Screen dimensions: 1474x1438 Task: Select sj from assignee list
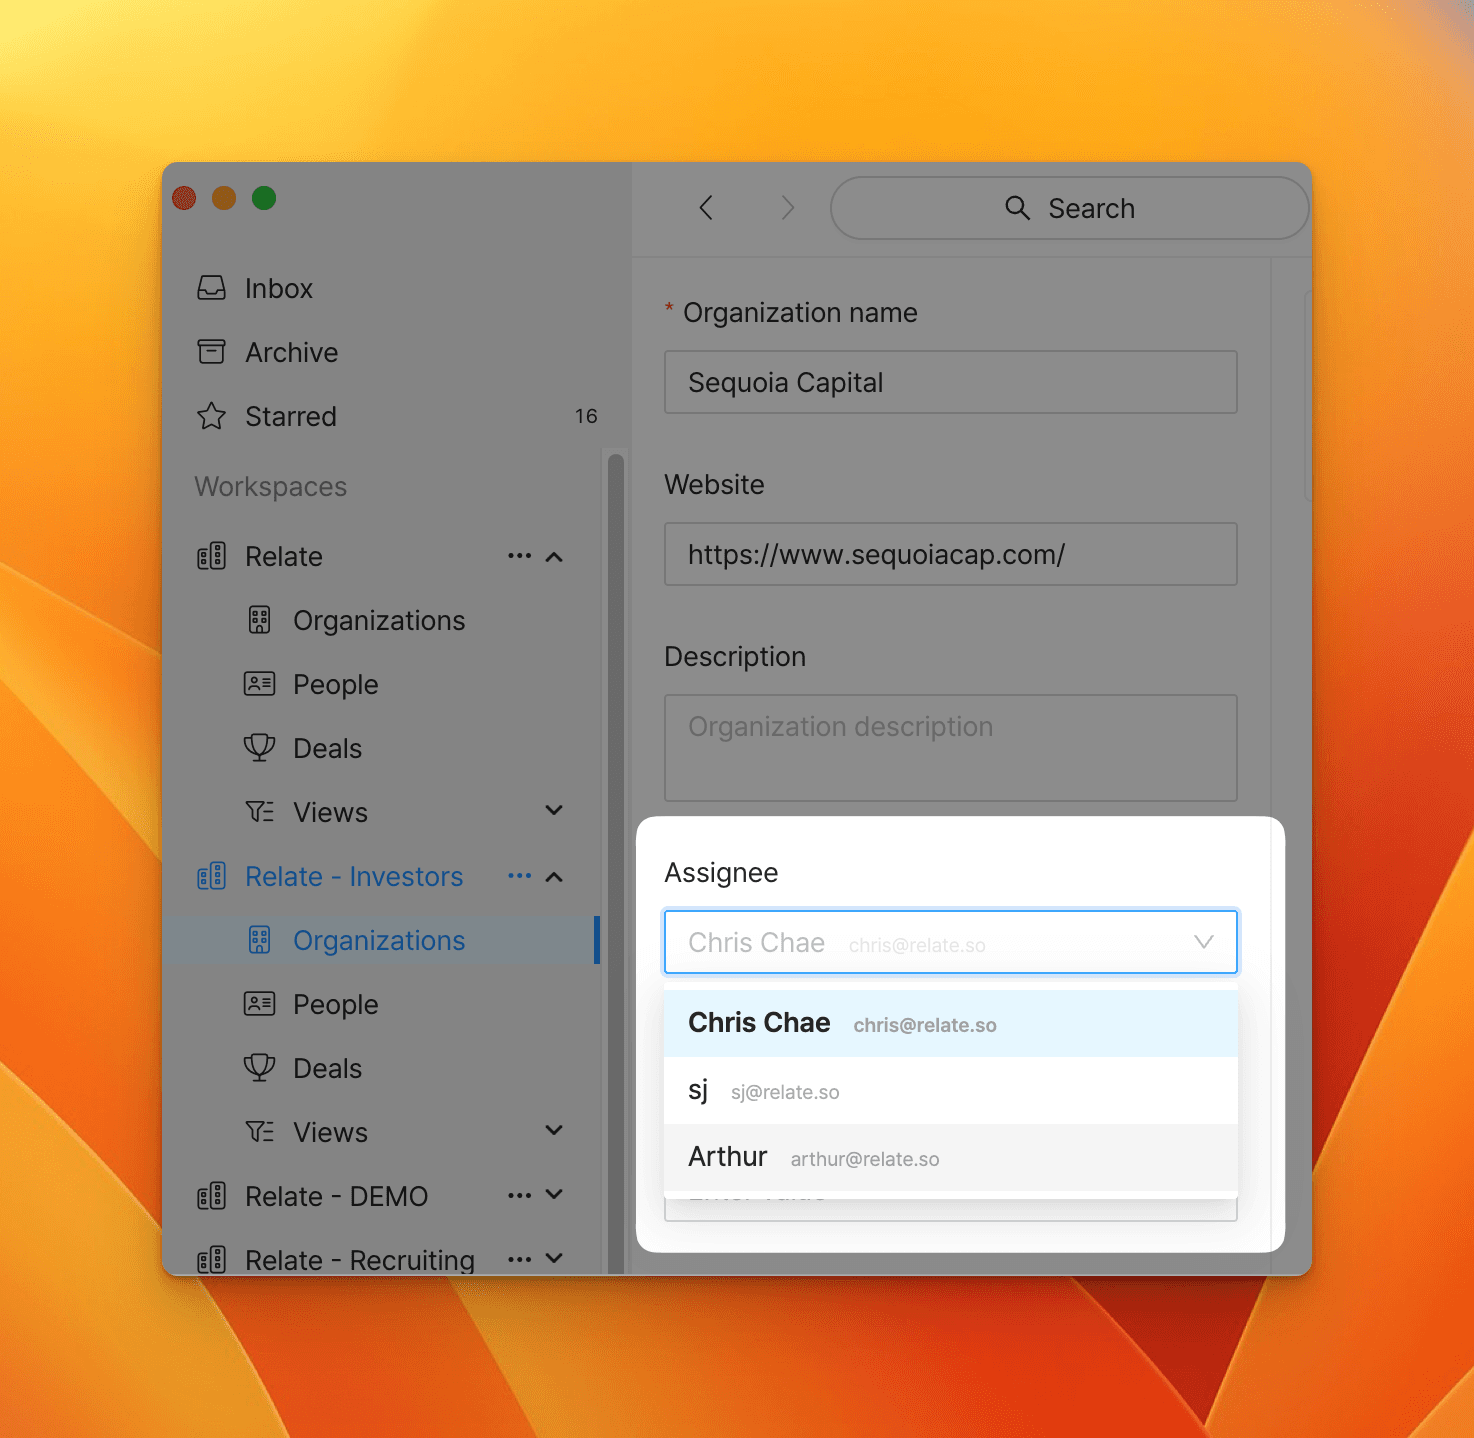pyautogui.click(x=951, y=1091)
